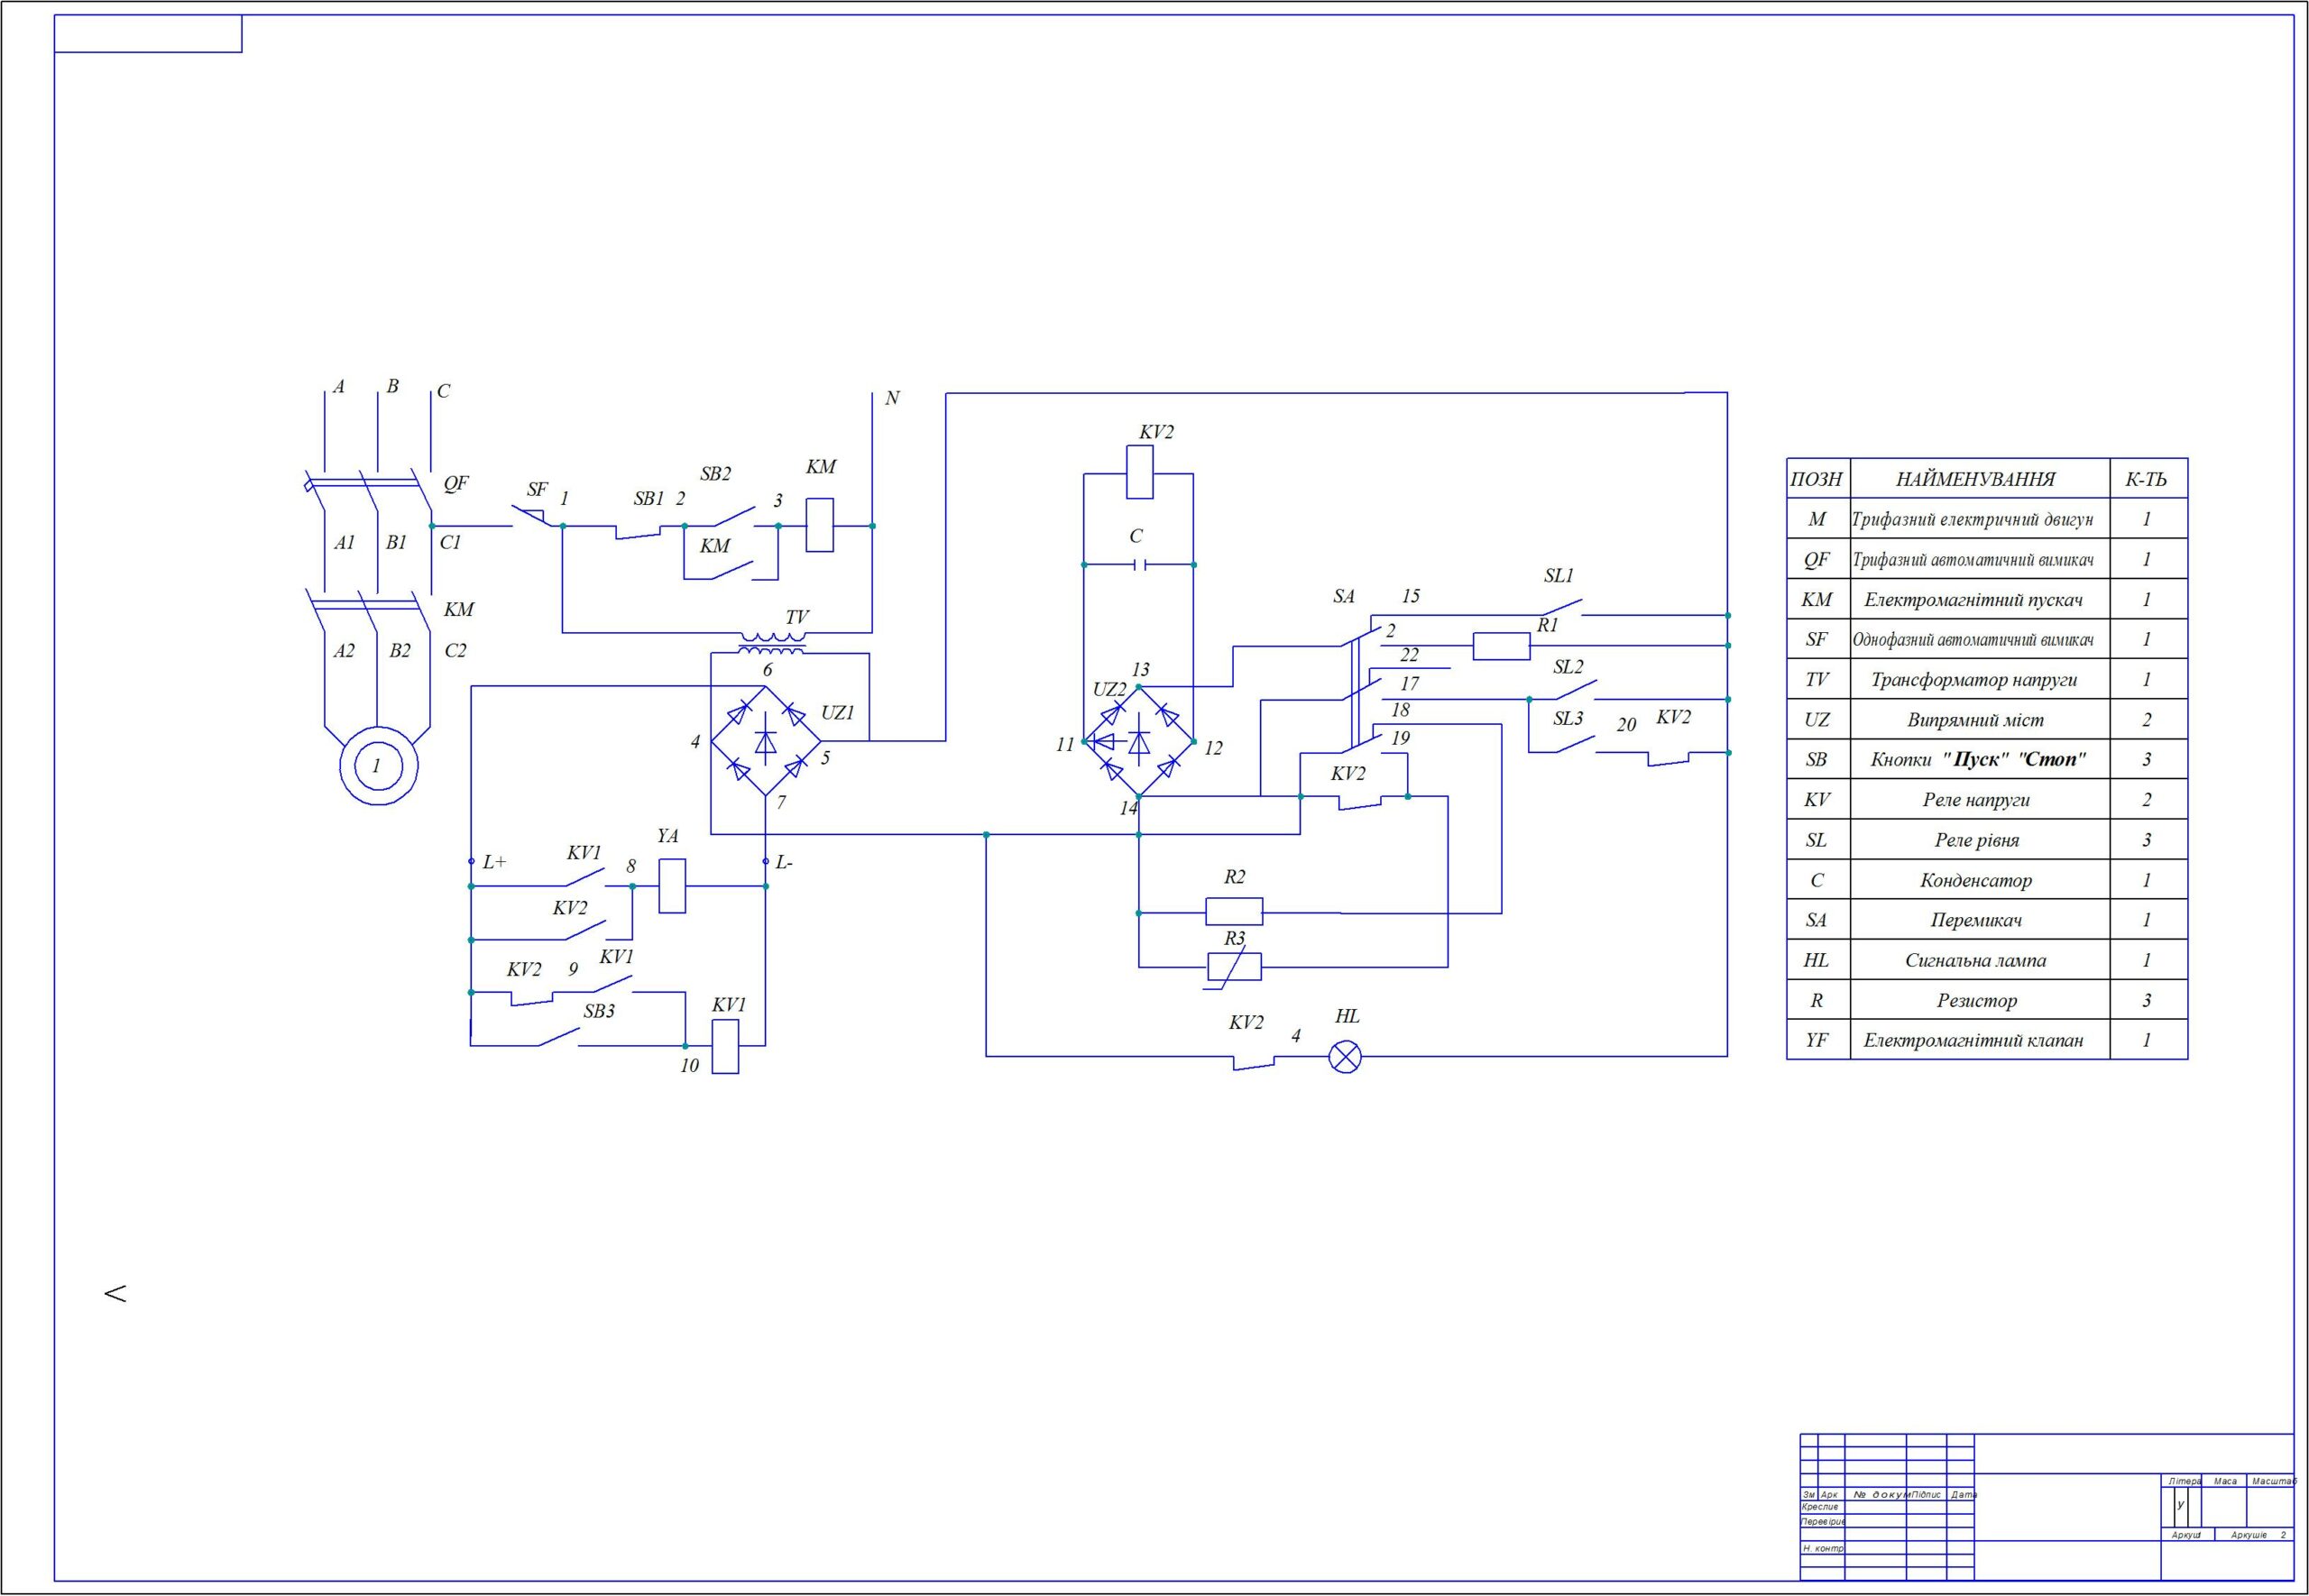Select the SL1 level relay contact
This screenshot has width=2309, height=1596.
pos(1560,607)
